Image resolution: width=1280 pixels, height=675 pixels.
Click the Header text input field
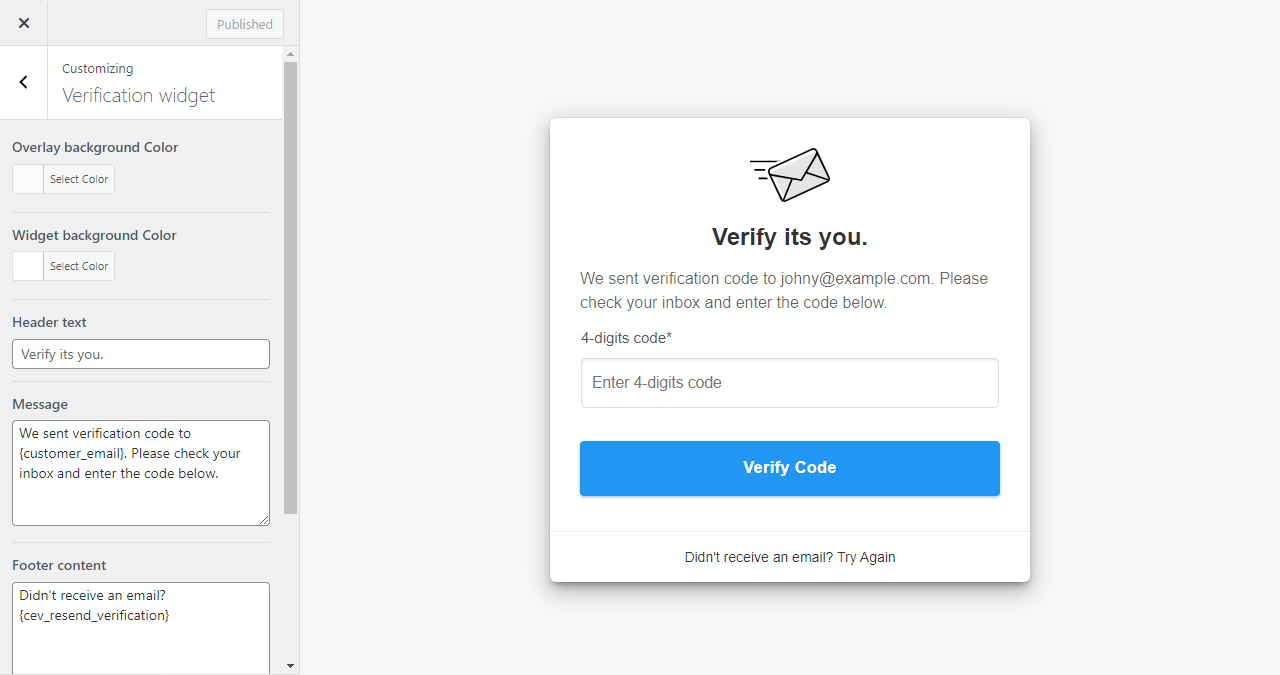[141, 354]
